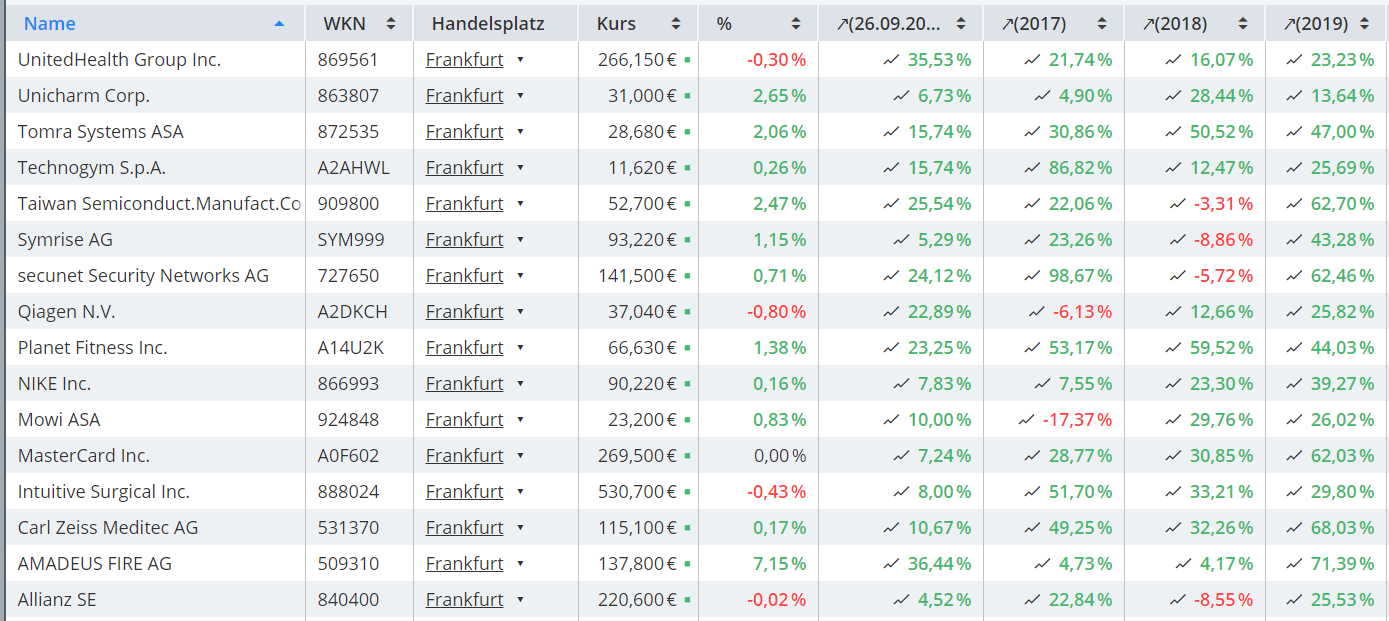The height and width of the screenshot is (621, 1389).
Task: Click sort arrows in the % column header
Action: 796,24
